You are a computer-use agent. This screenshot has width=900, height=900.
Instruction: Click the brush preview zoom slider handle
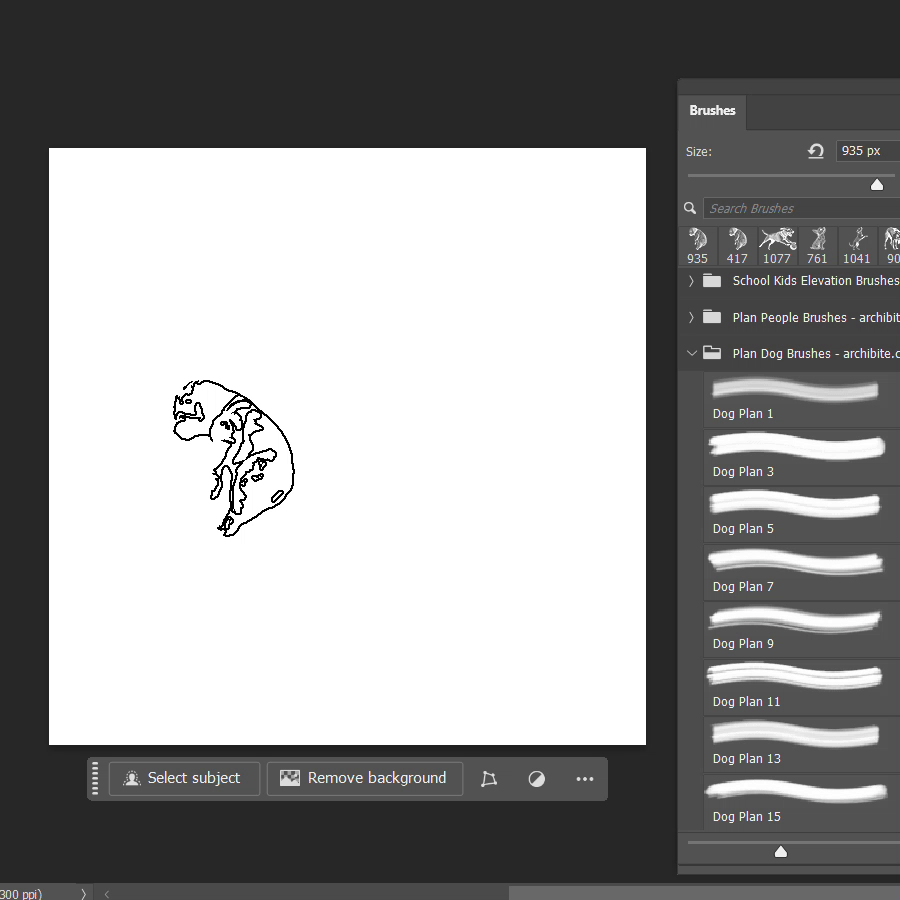coord(781,852)
